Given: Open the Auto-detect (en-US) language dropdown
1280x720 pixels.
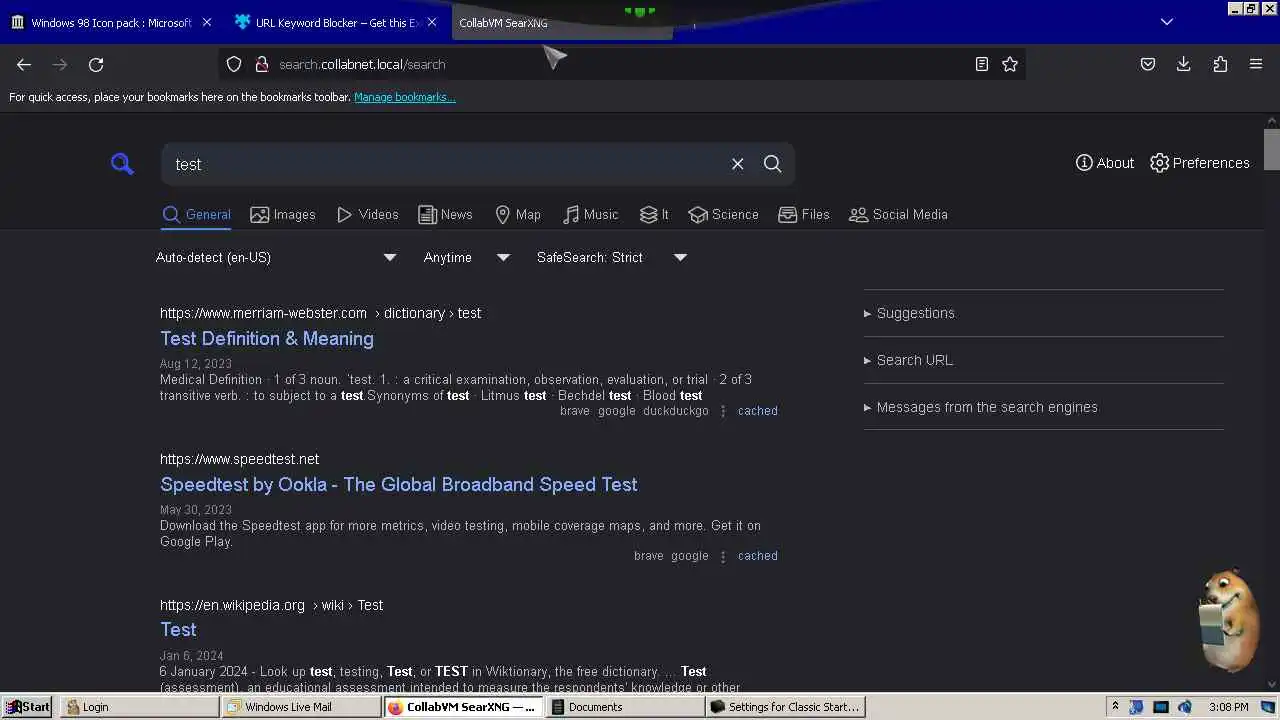Looking at the screenshot, I should pyautogui.click(x=276, y=257).
